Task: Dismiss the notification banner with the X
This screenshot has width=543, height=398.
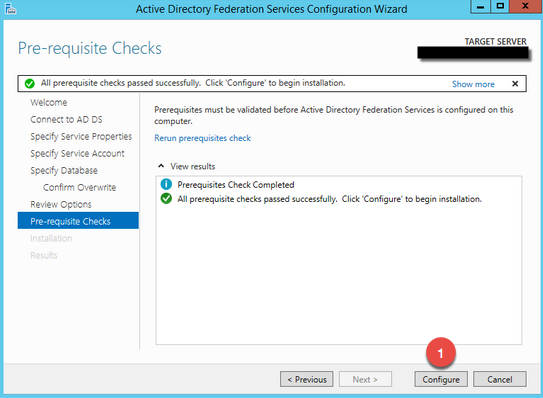Action: pyautogui.click(x=515, y=83)
